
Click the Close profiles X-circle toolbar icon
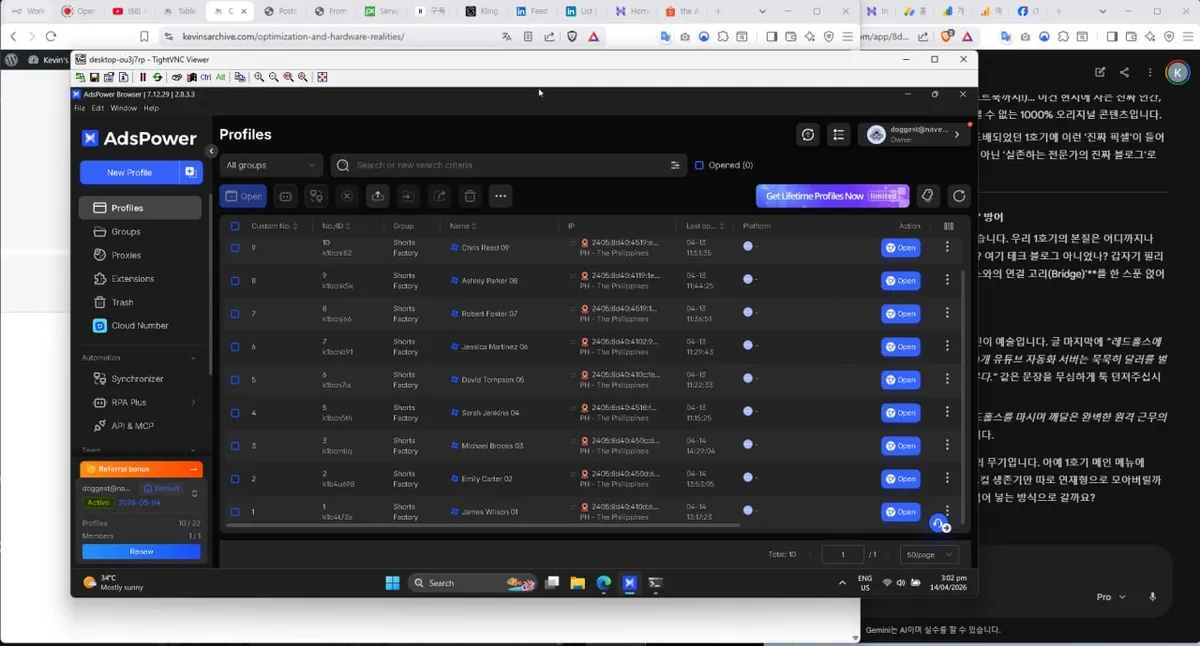pyautogui.click(x=346, y=196)
